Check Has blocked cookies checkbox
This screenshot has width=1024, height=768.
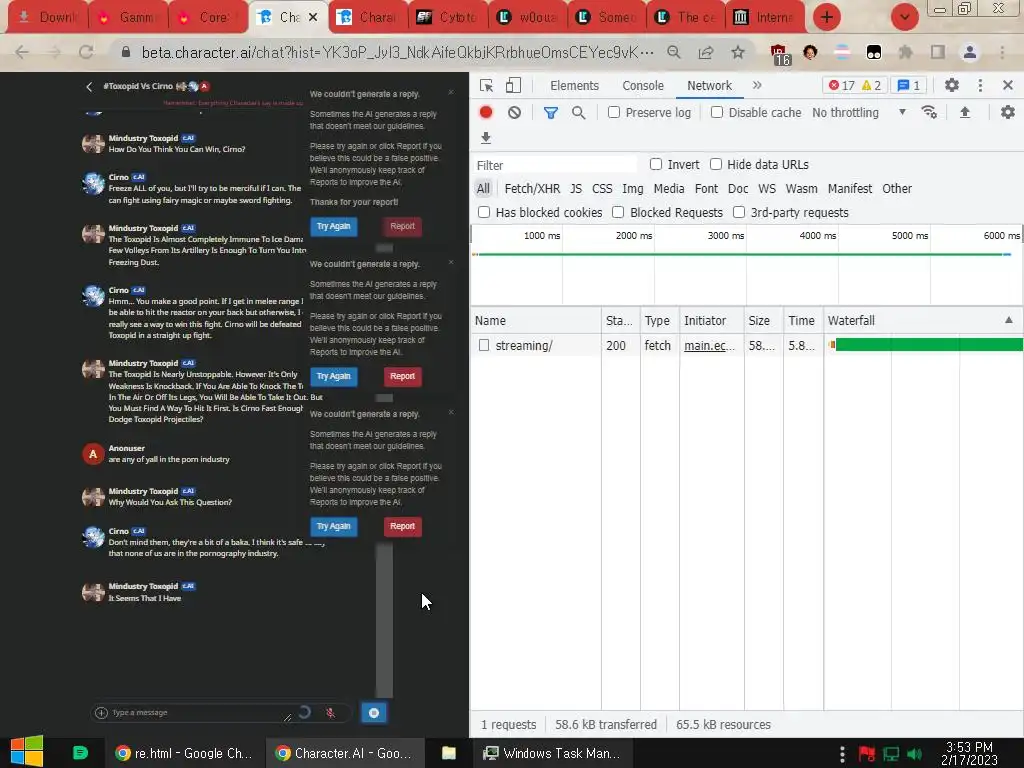pyautogui.click(x=484, y=212)
